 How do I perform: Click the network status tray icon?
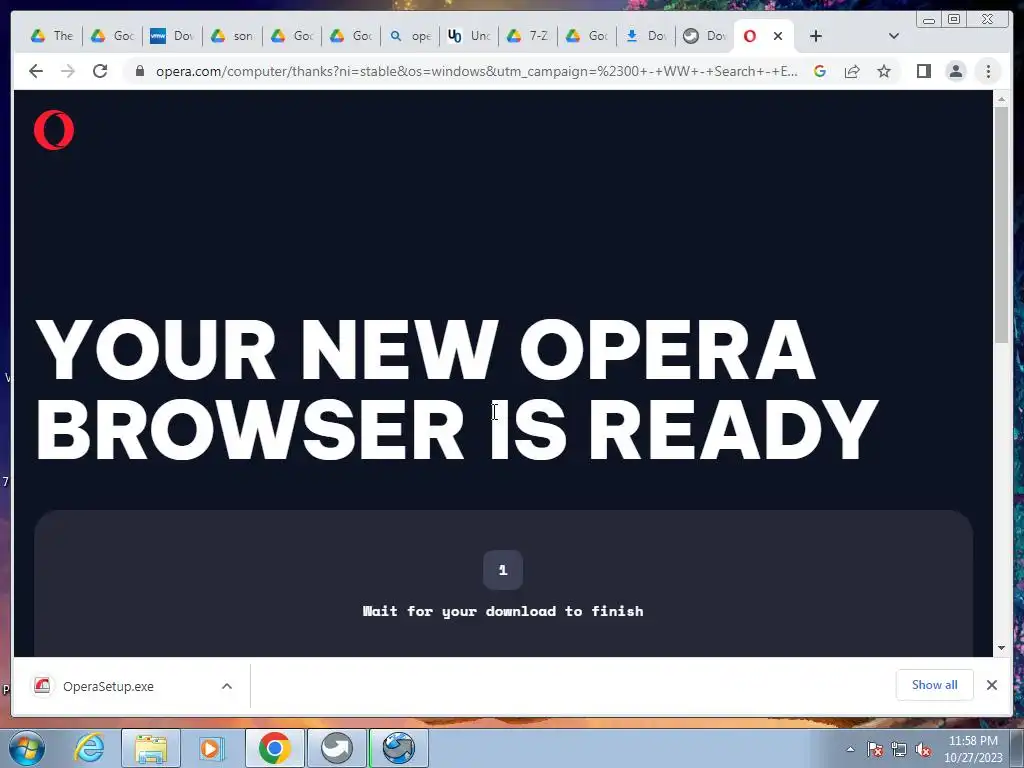click(899, 749)
